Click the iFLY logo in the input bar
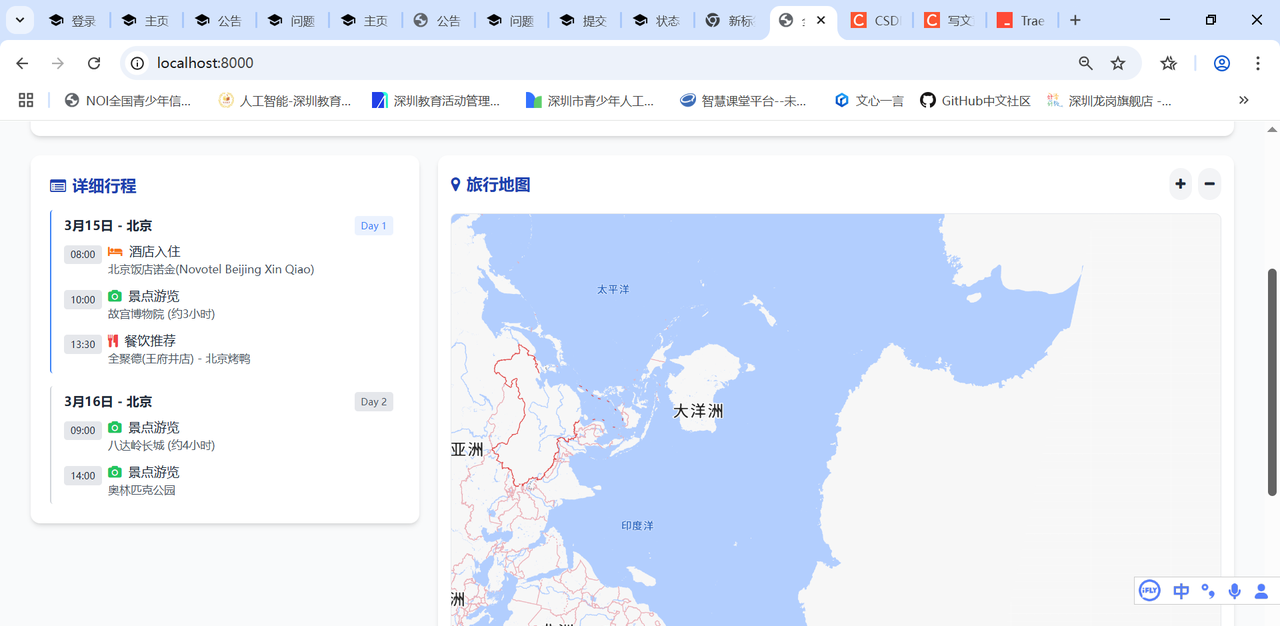This screenshot has height=626, width=1280. (1149, 590)
